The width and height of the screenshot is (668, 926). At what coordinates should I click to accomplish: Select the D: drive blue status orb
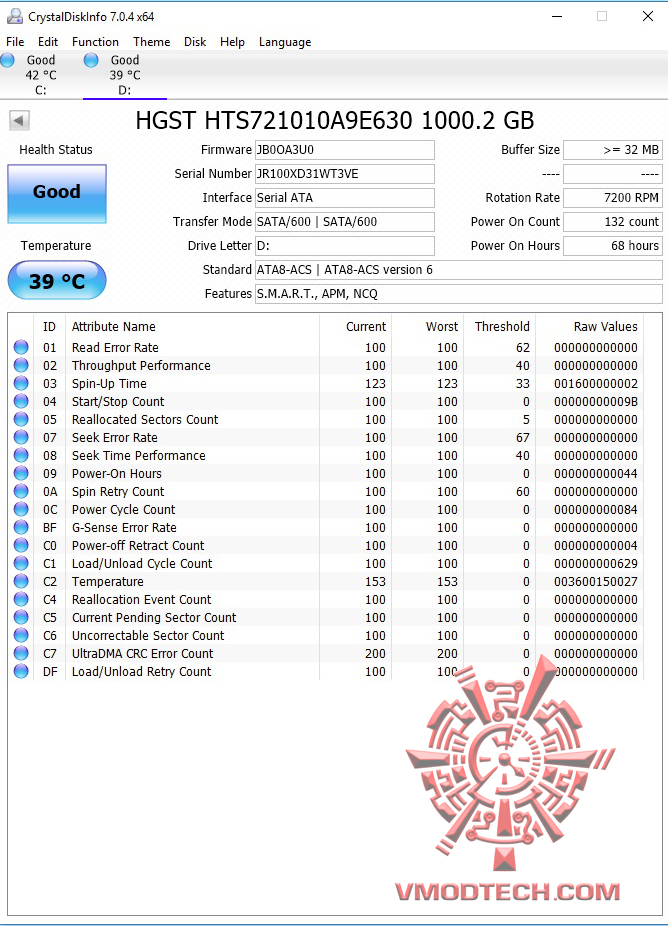click(x=91, y=60)
